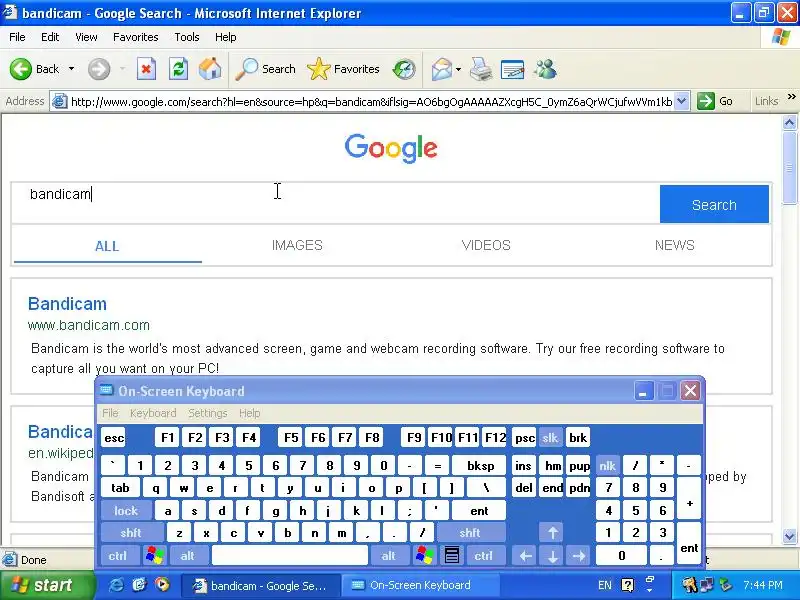
Task: Click the left arrow key on On-Screen Keyboard
Action: pos(526,555)
